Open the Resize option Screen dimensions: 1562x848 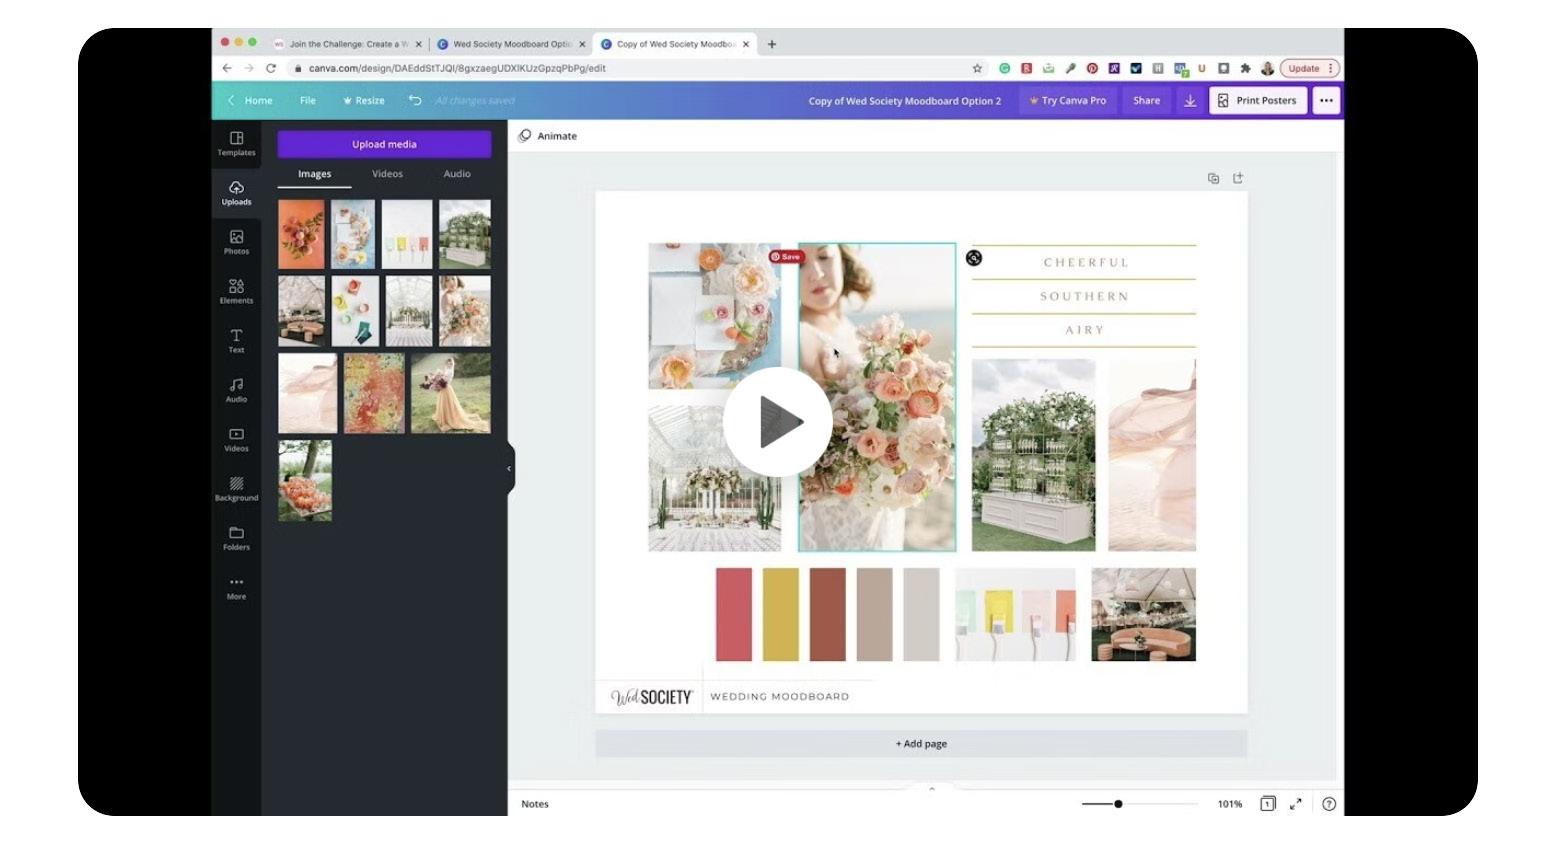pyautogui.click(x=364, y=100)
